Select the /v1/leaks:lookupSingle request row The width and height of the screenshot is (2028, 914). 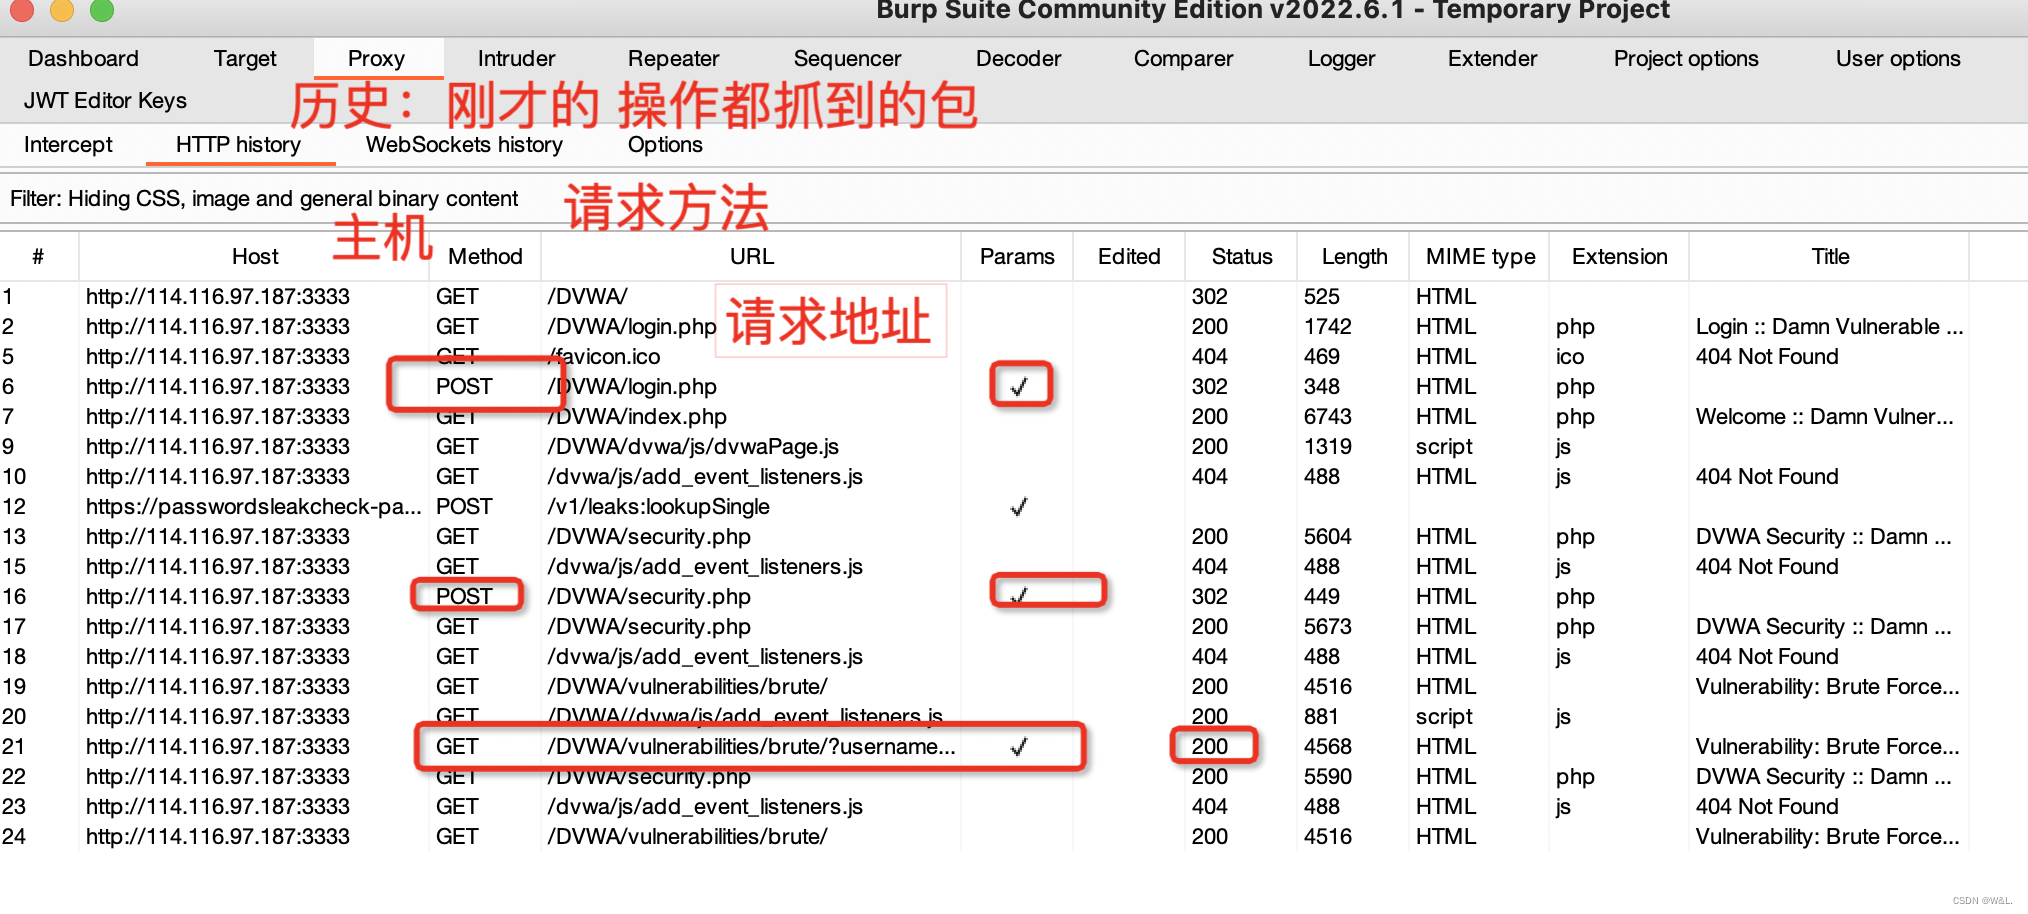click(x=984, y=507)
